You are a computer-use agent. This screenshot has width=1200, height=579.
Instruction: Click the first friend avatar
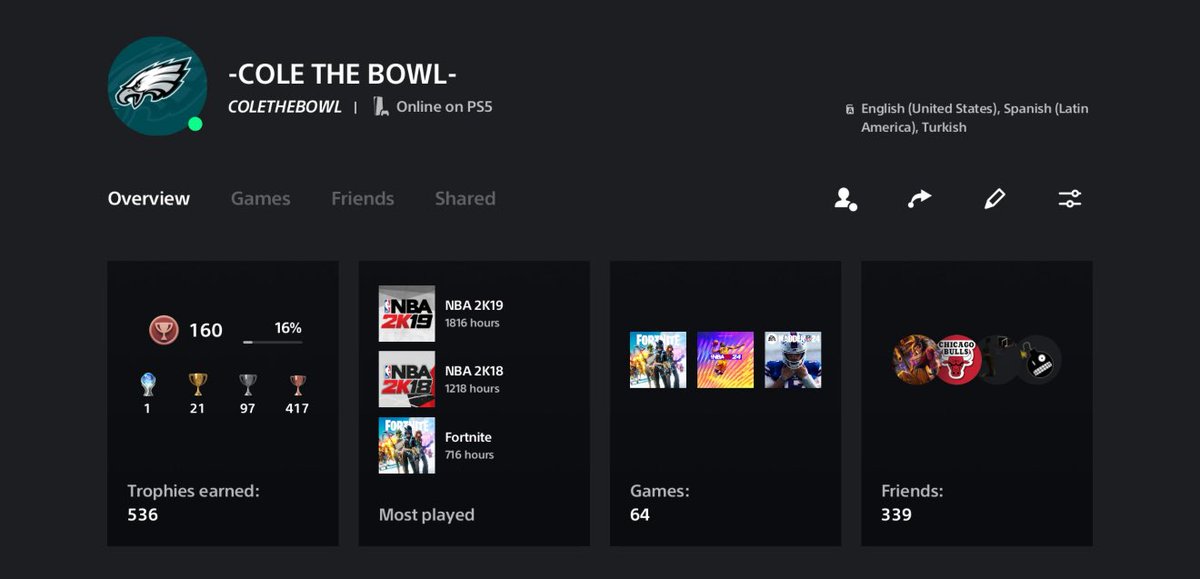[914, 360]
